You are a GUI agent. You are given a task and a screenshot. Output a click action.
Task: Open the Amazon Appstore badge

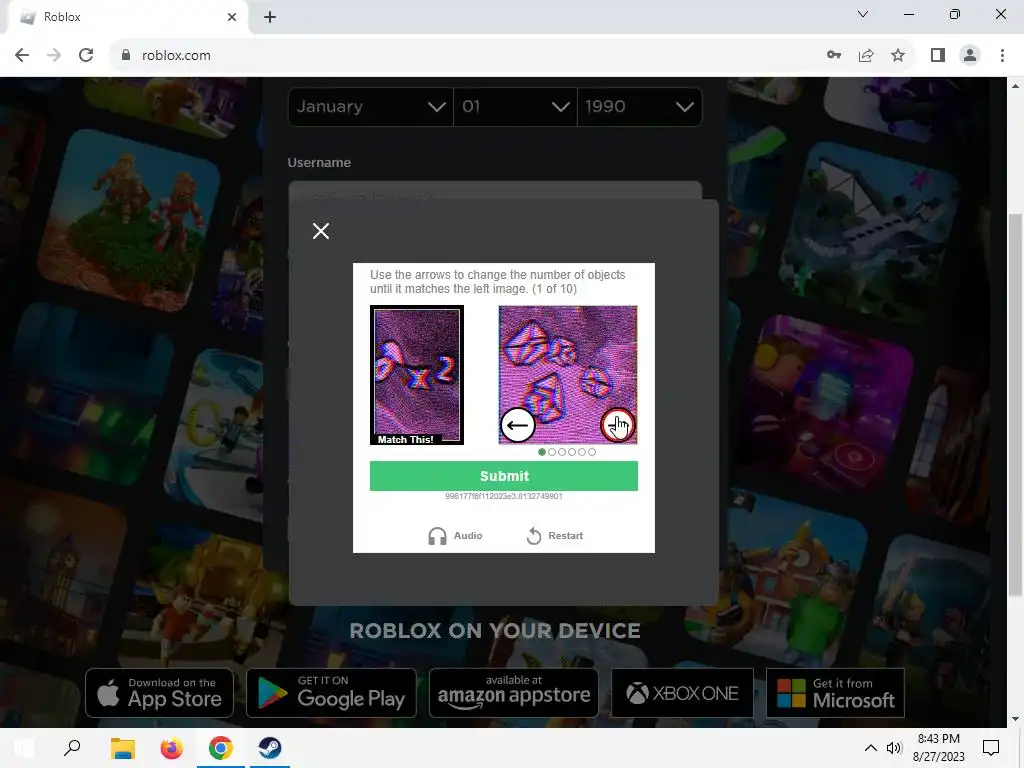click(x=513, y=693)
